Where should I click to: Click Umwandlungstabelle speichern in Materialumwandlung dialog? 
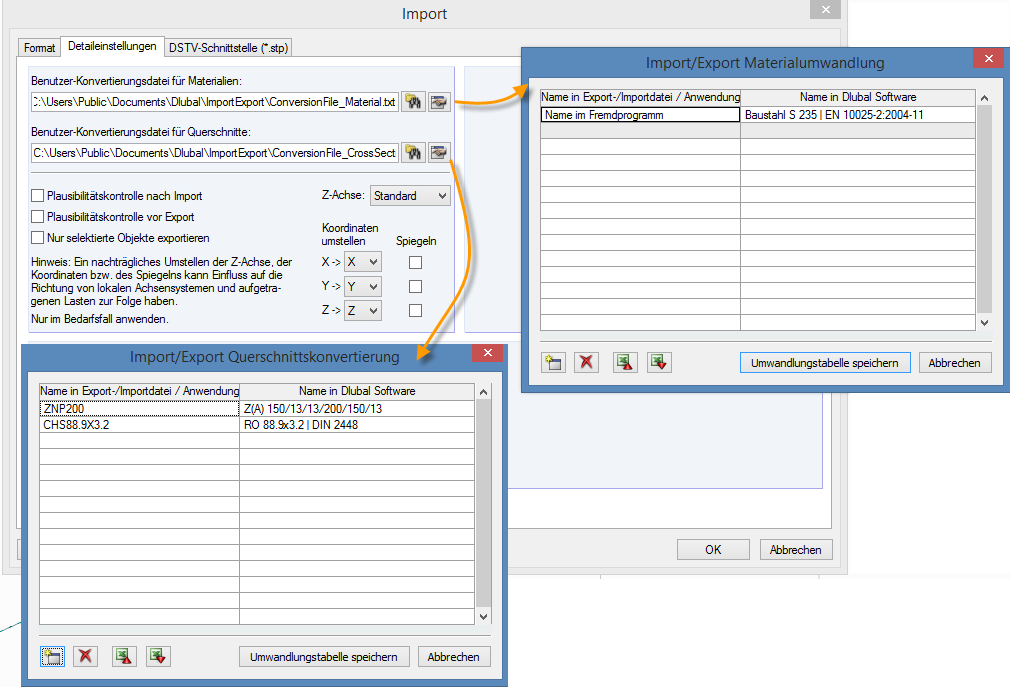click(824, 362)
